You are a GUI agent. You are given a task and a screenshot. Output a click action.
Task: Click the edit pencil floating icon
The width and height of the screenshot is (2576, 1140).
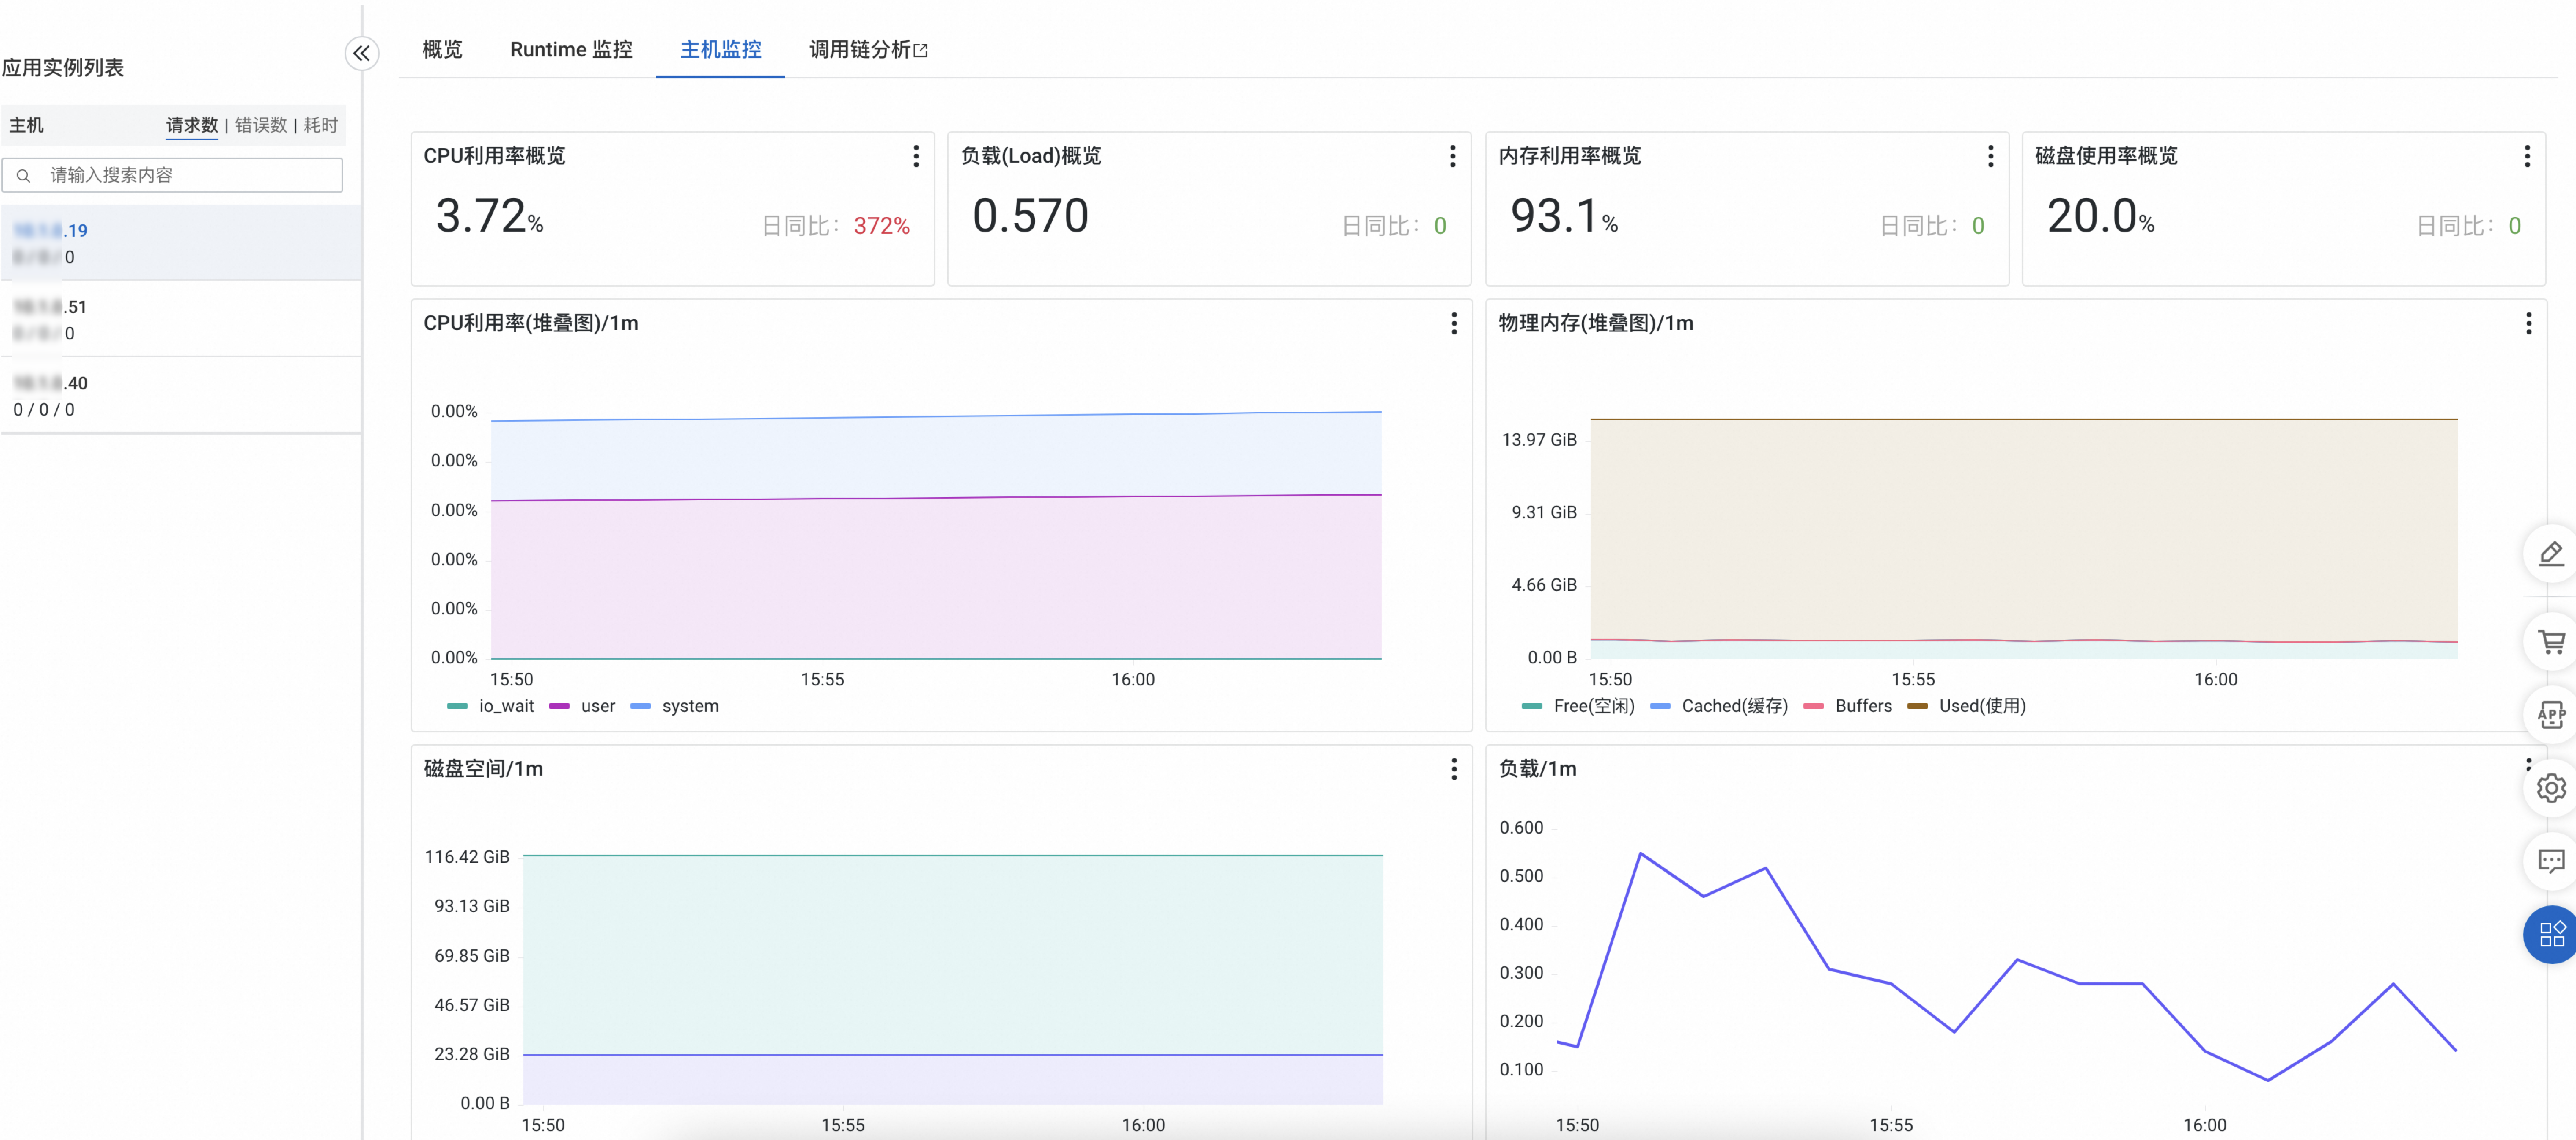2551,553
